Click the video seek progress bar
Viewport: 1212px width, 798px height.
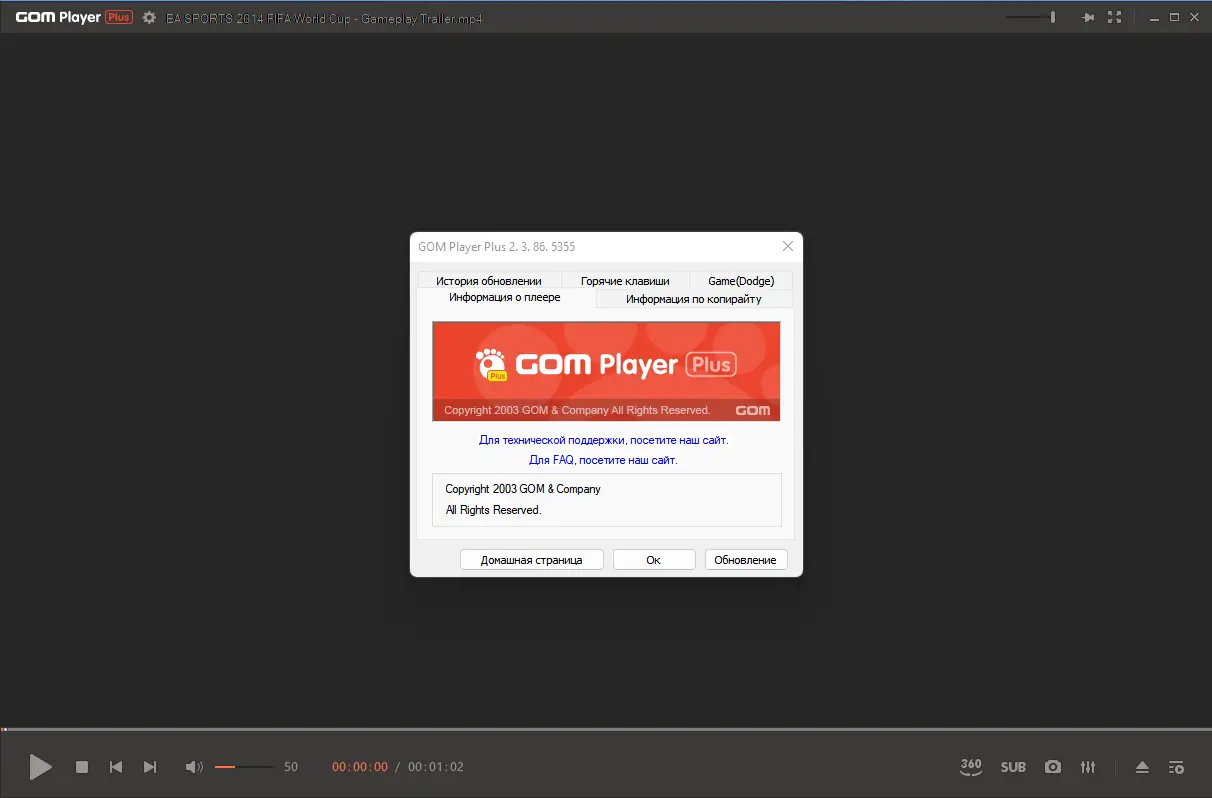pos(606,729)
